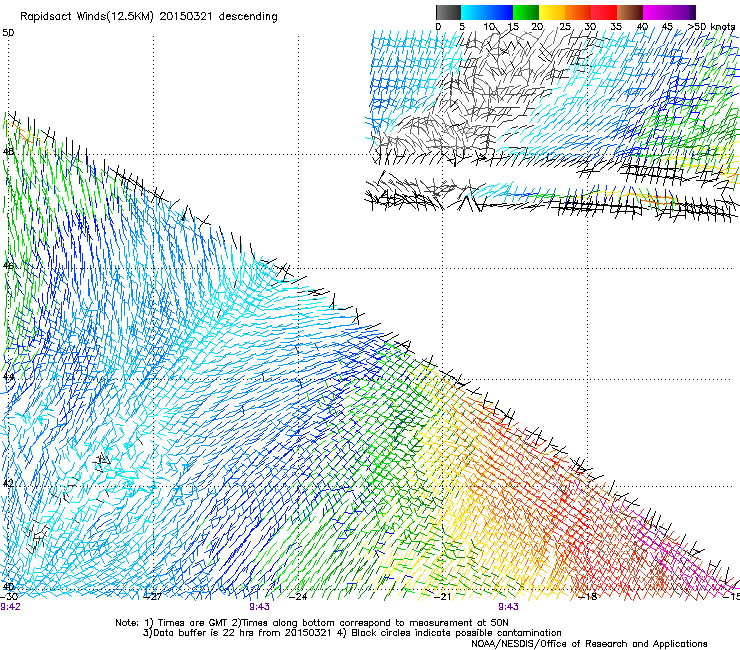This screenshot has height=650, width=740.
Task: Click the yellow 20-25 knots legend swatch
Action: [552, 12]
